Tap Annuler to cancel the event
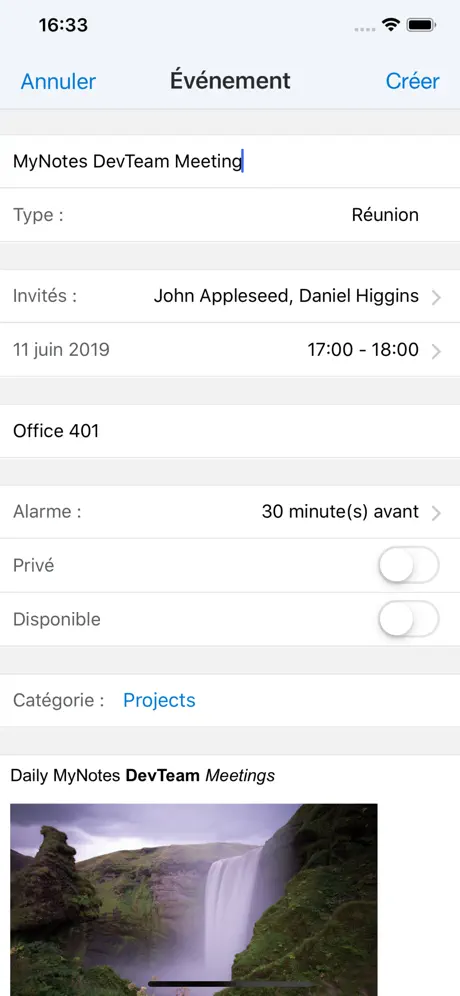This screenshot has width=460, height=996. point(58,81)
